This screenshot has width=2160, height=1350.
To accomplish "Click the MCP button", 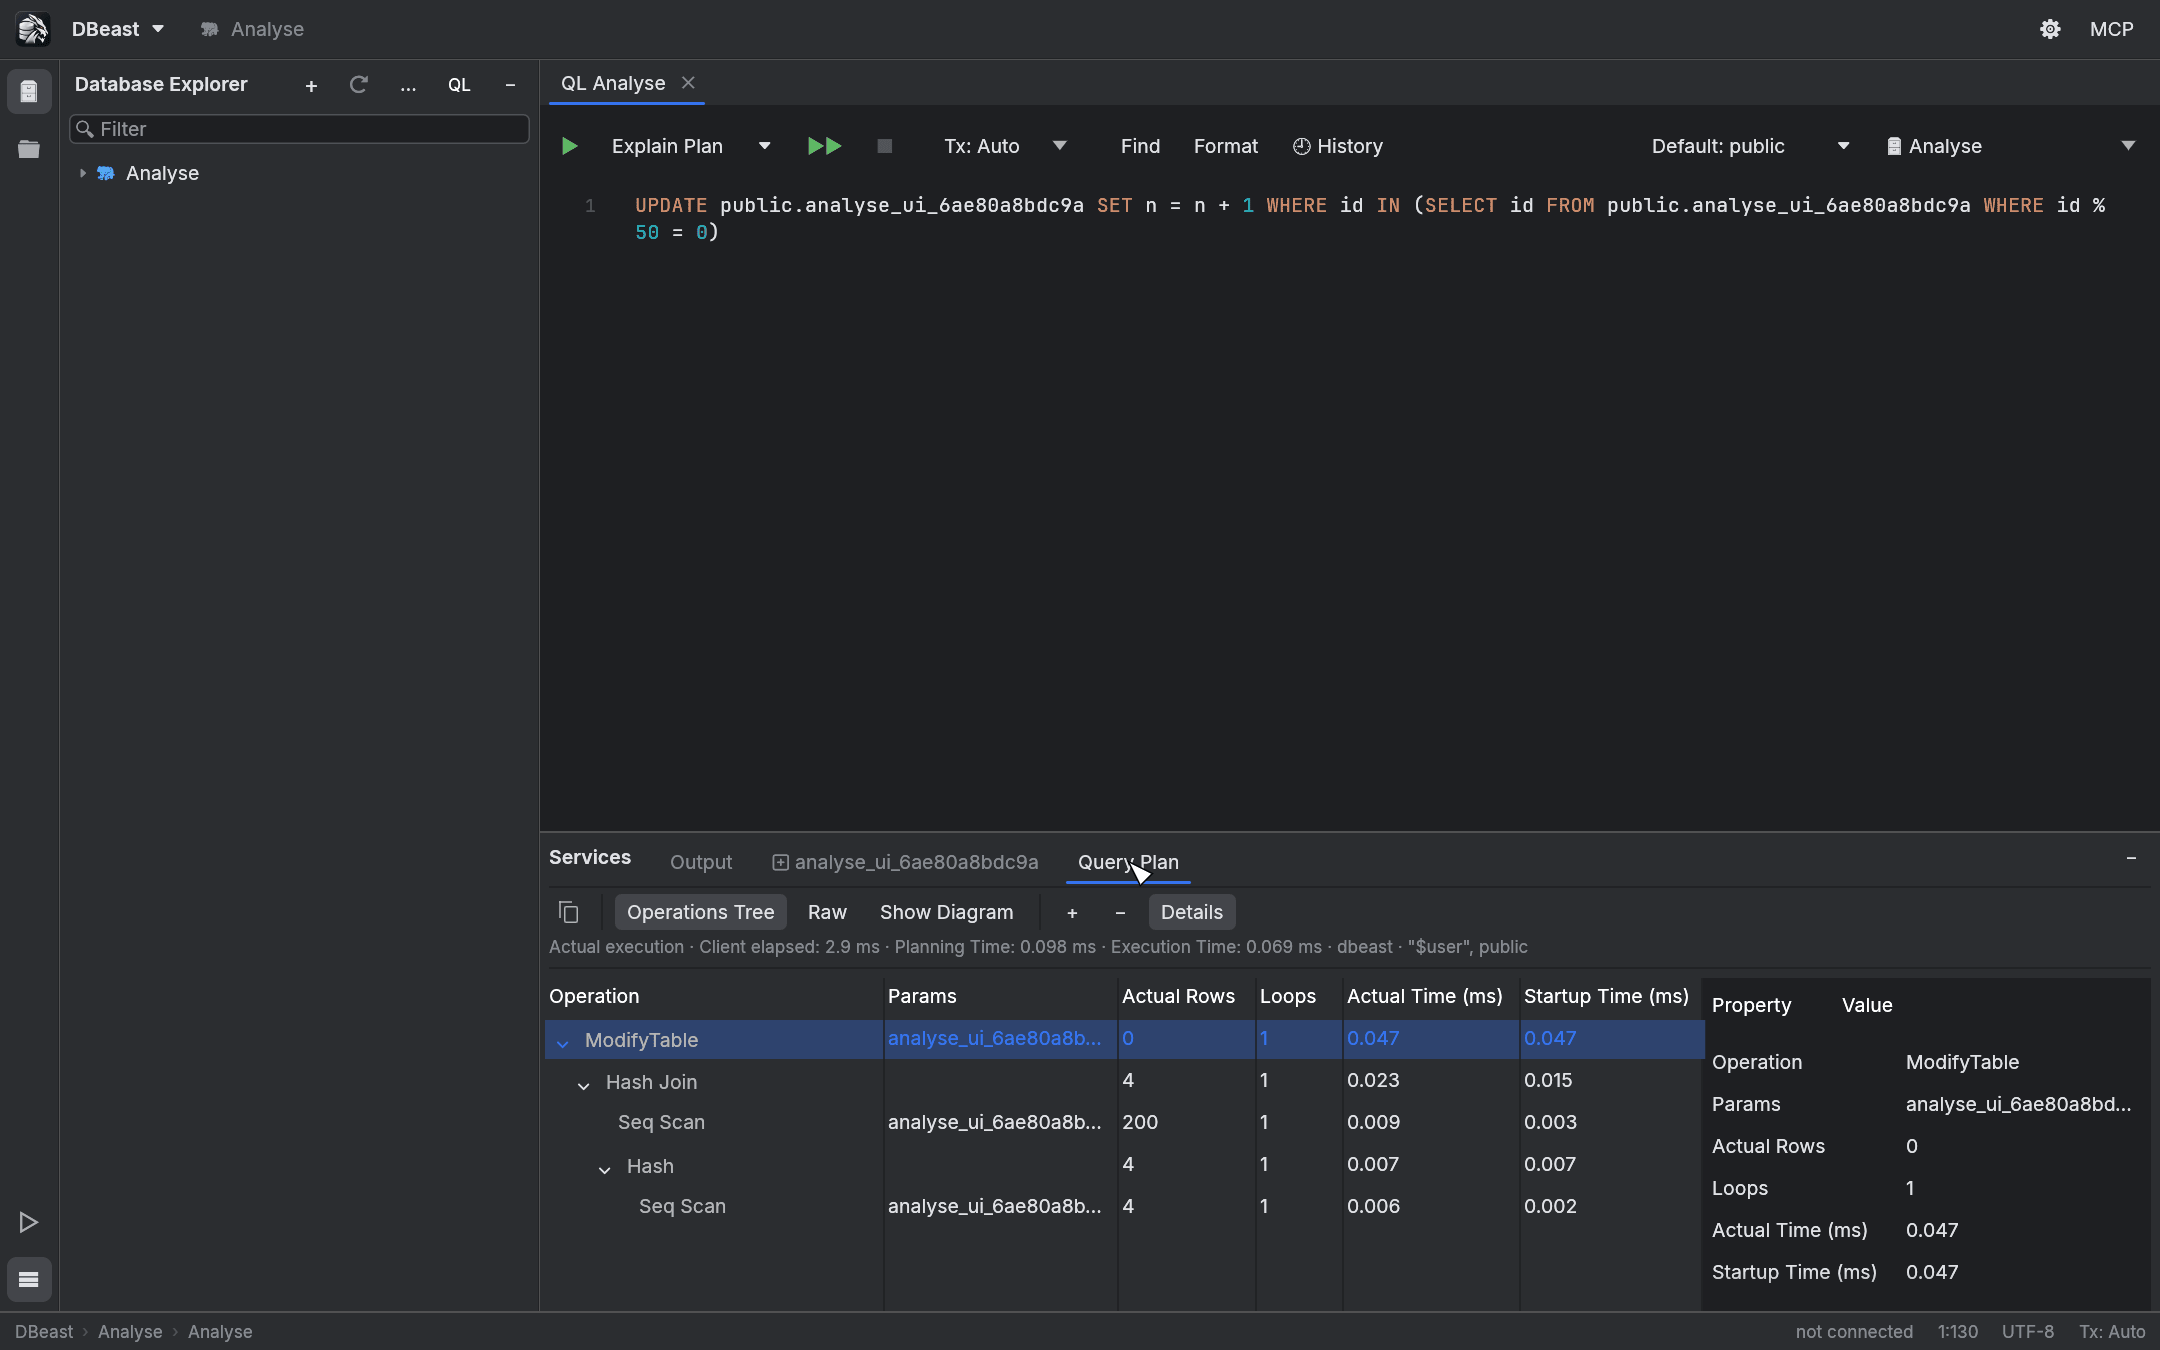I will (x=2111, y=29).
